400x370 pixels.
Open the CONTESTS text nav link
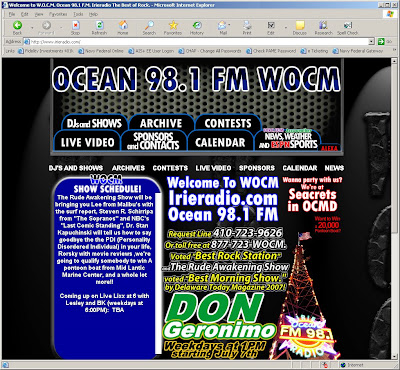click(170, 168)
